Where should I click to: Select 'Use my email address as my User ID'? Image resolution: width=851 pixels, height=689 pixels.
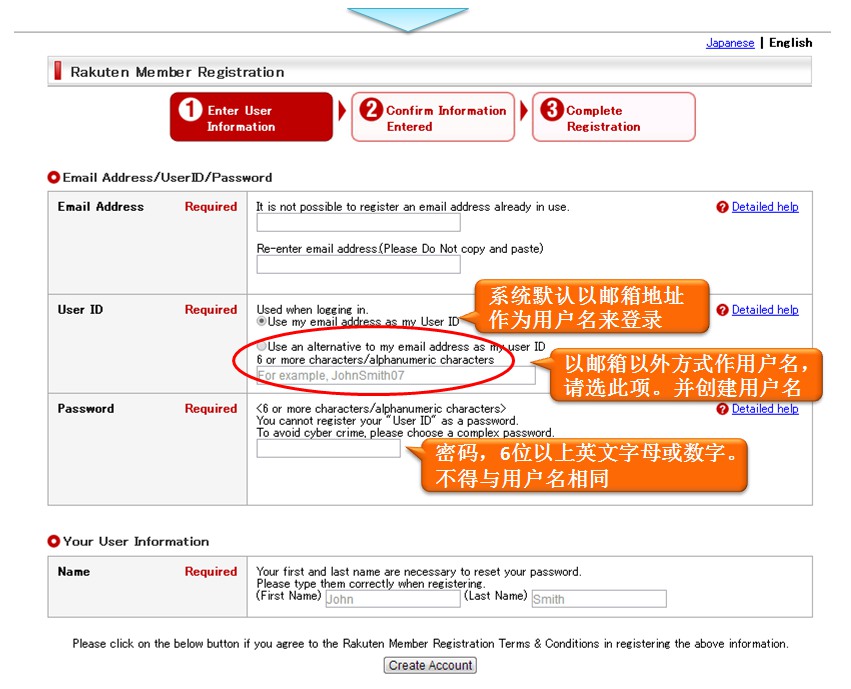coord(262,321)
